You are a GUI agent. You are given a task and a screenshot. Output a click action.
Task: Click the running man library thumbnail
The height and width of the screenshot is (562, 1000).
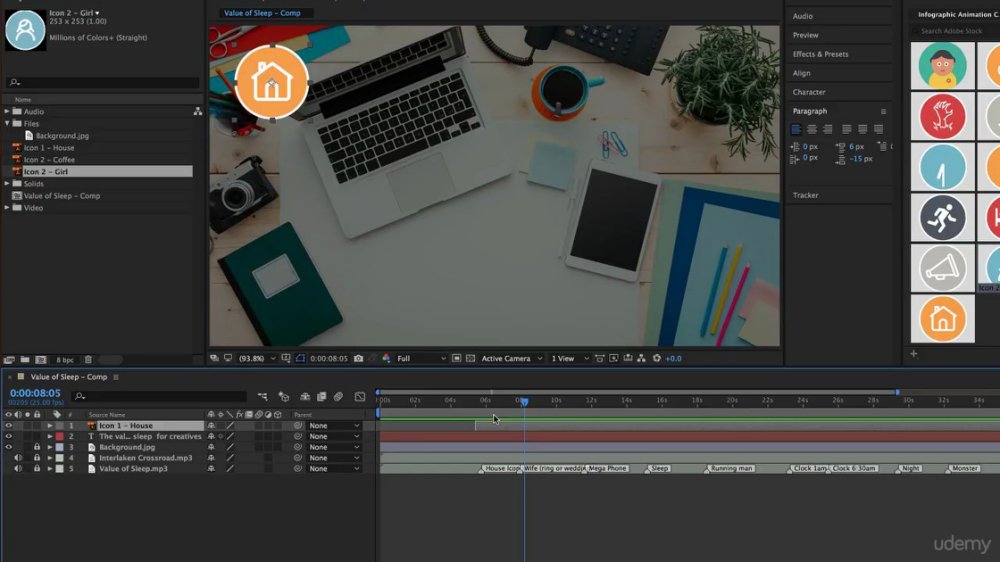[942, 218]
